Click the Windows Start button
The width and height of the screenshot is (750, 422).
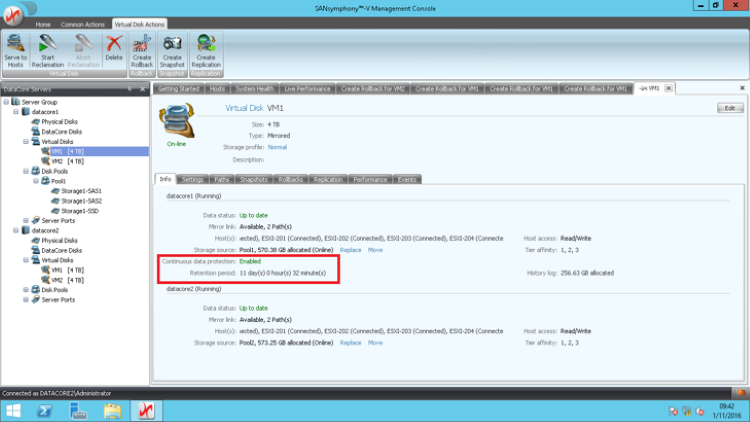pyautogui.click(x=14, y=411)
